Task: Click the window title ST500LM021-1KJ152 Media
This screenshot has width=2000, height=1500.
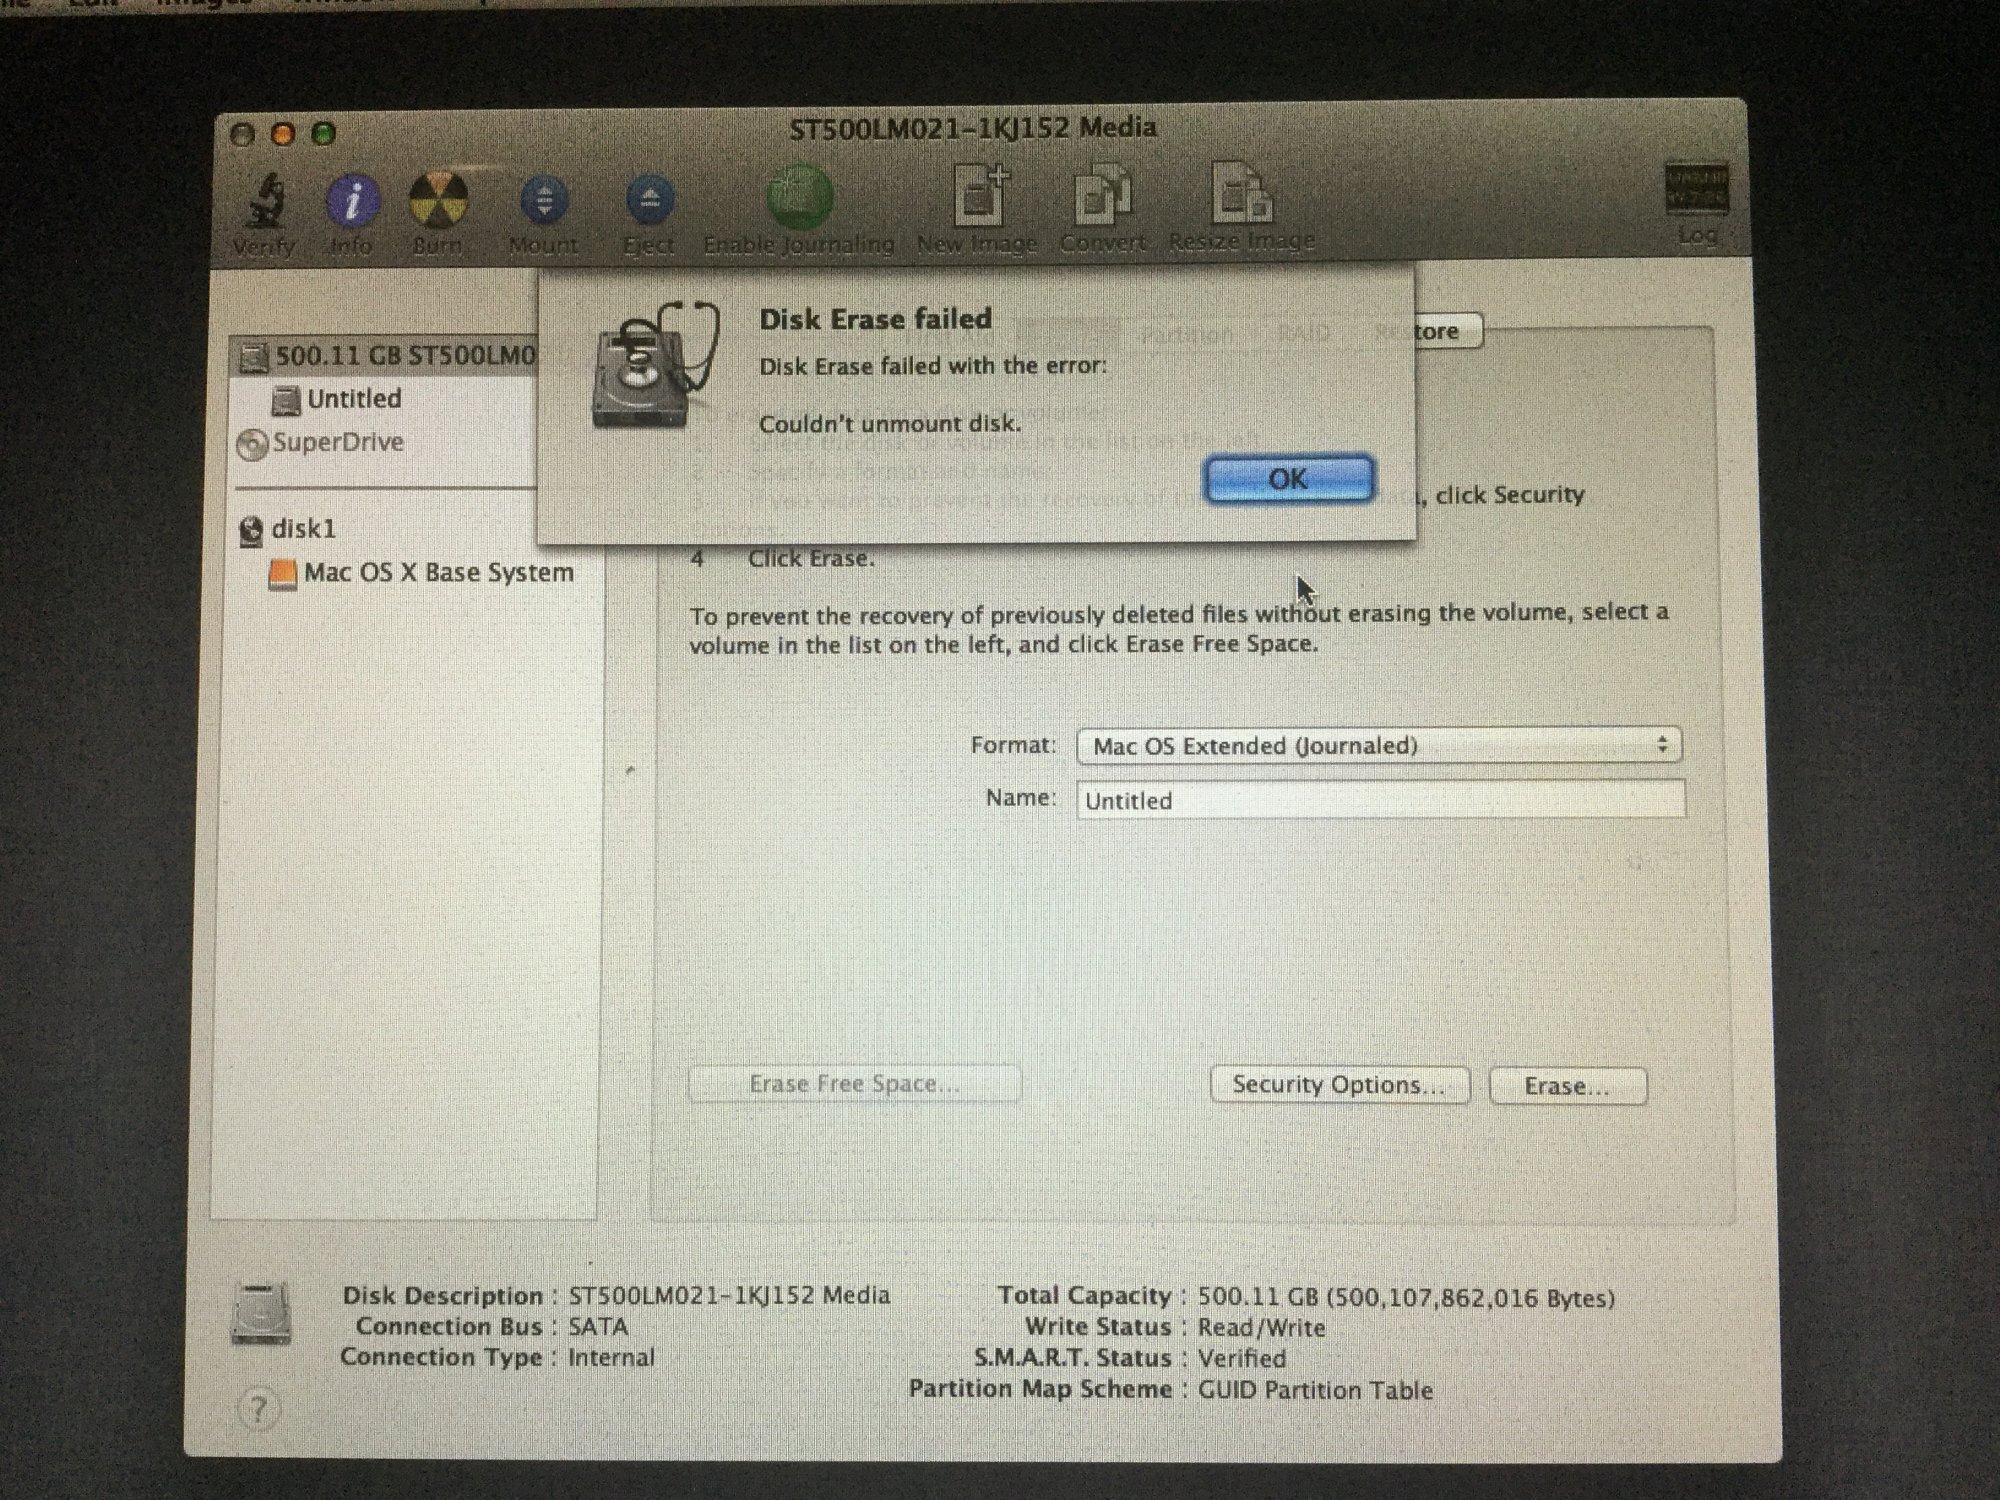Action: pos(973,128)
